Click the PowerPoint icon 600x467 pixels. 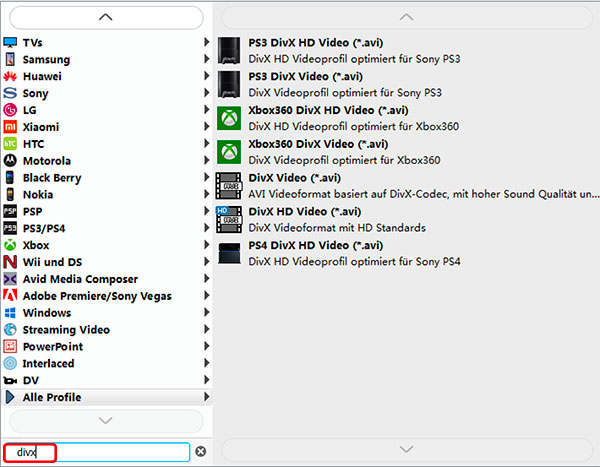[x=10, y=346]
